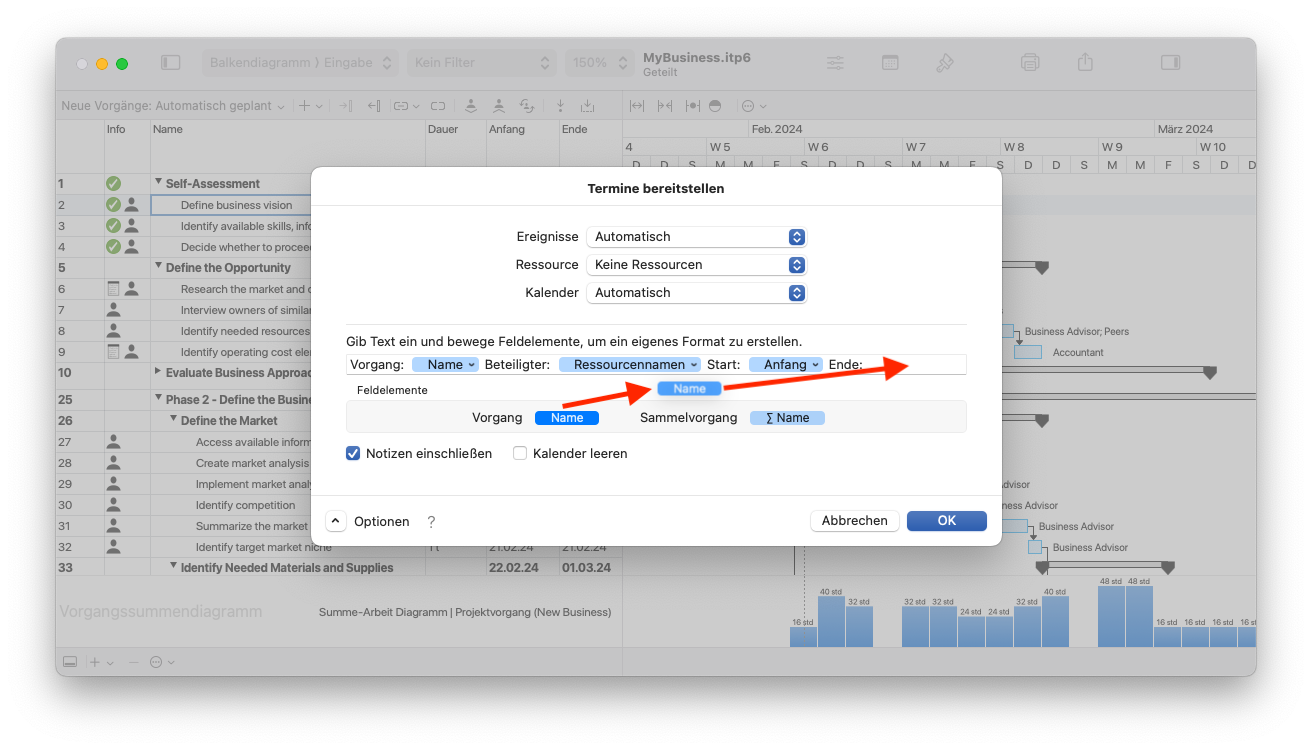Screen dimensions: 1312x750
Task: Open the Ressource dropdown
Action: tap(696, 265)
